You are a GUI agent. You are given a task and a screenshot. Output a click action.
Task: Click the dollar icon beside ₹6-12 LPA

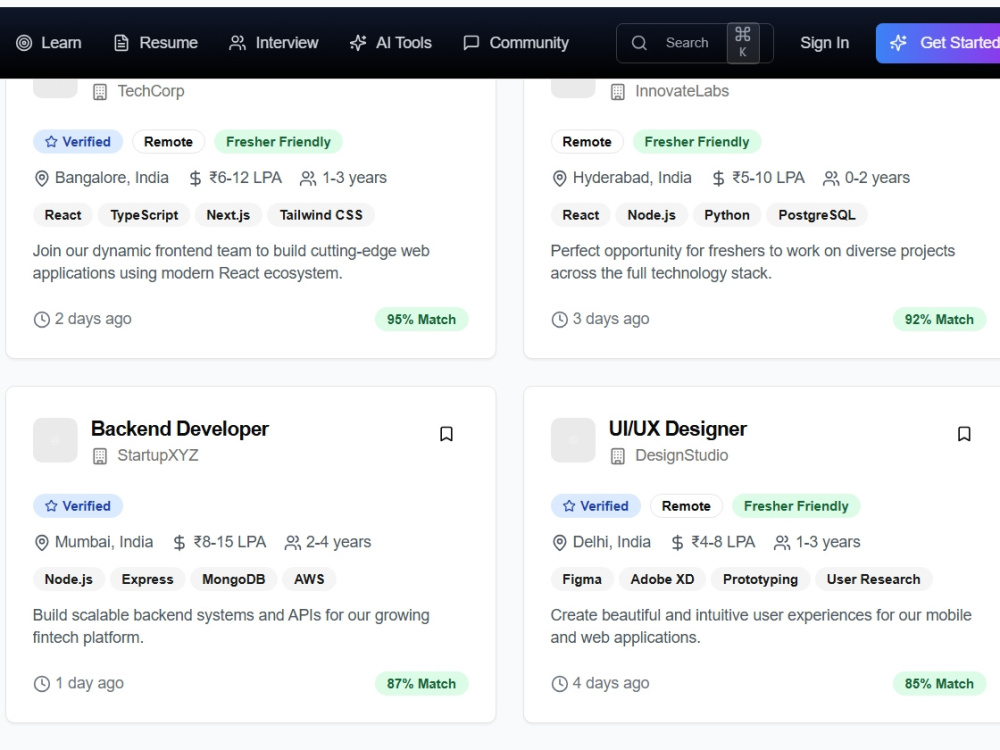[x=195, y=179]
